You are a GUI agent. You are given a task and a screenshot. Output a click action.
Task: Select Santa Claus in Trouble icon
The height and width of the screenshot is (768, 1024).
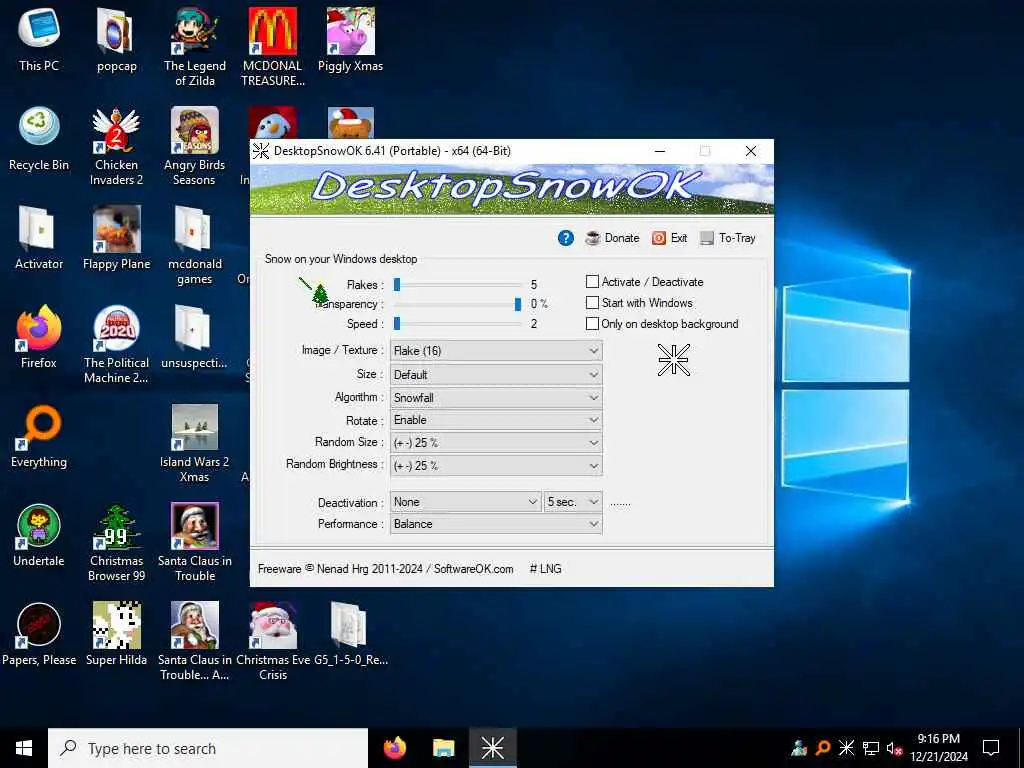point(195,543)
